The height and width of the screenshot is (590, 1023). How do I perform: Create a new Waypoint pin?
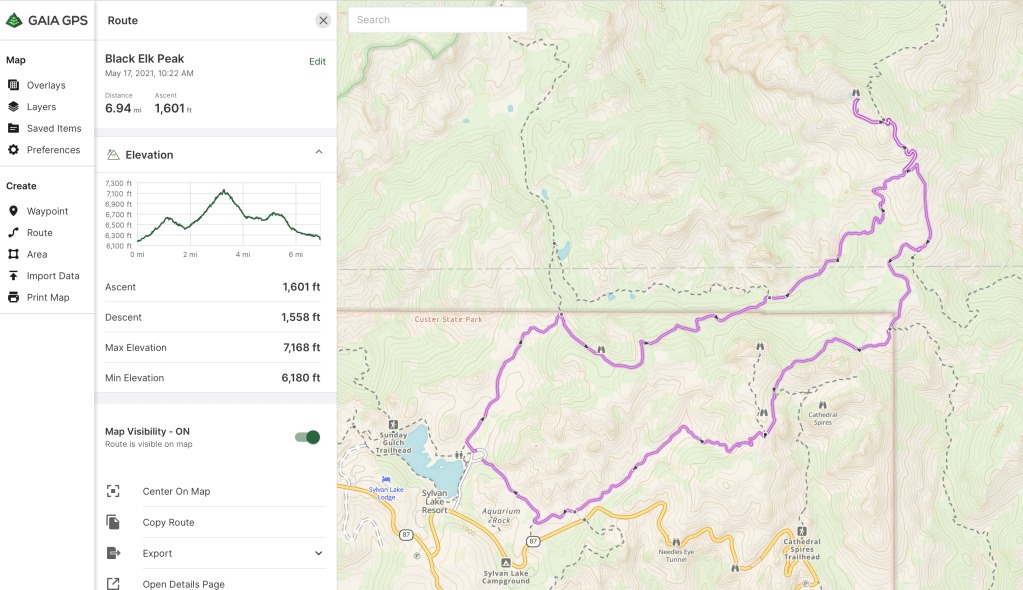coord(14,211)
